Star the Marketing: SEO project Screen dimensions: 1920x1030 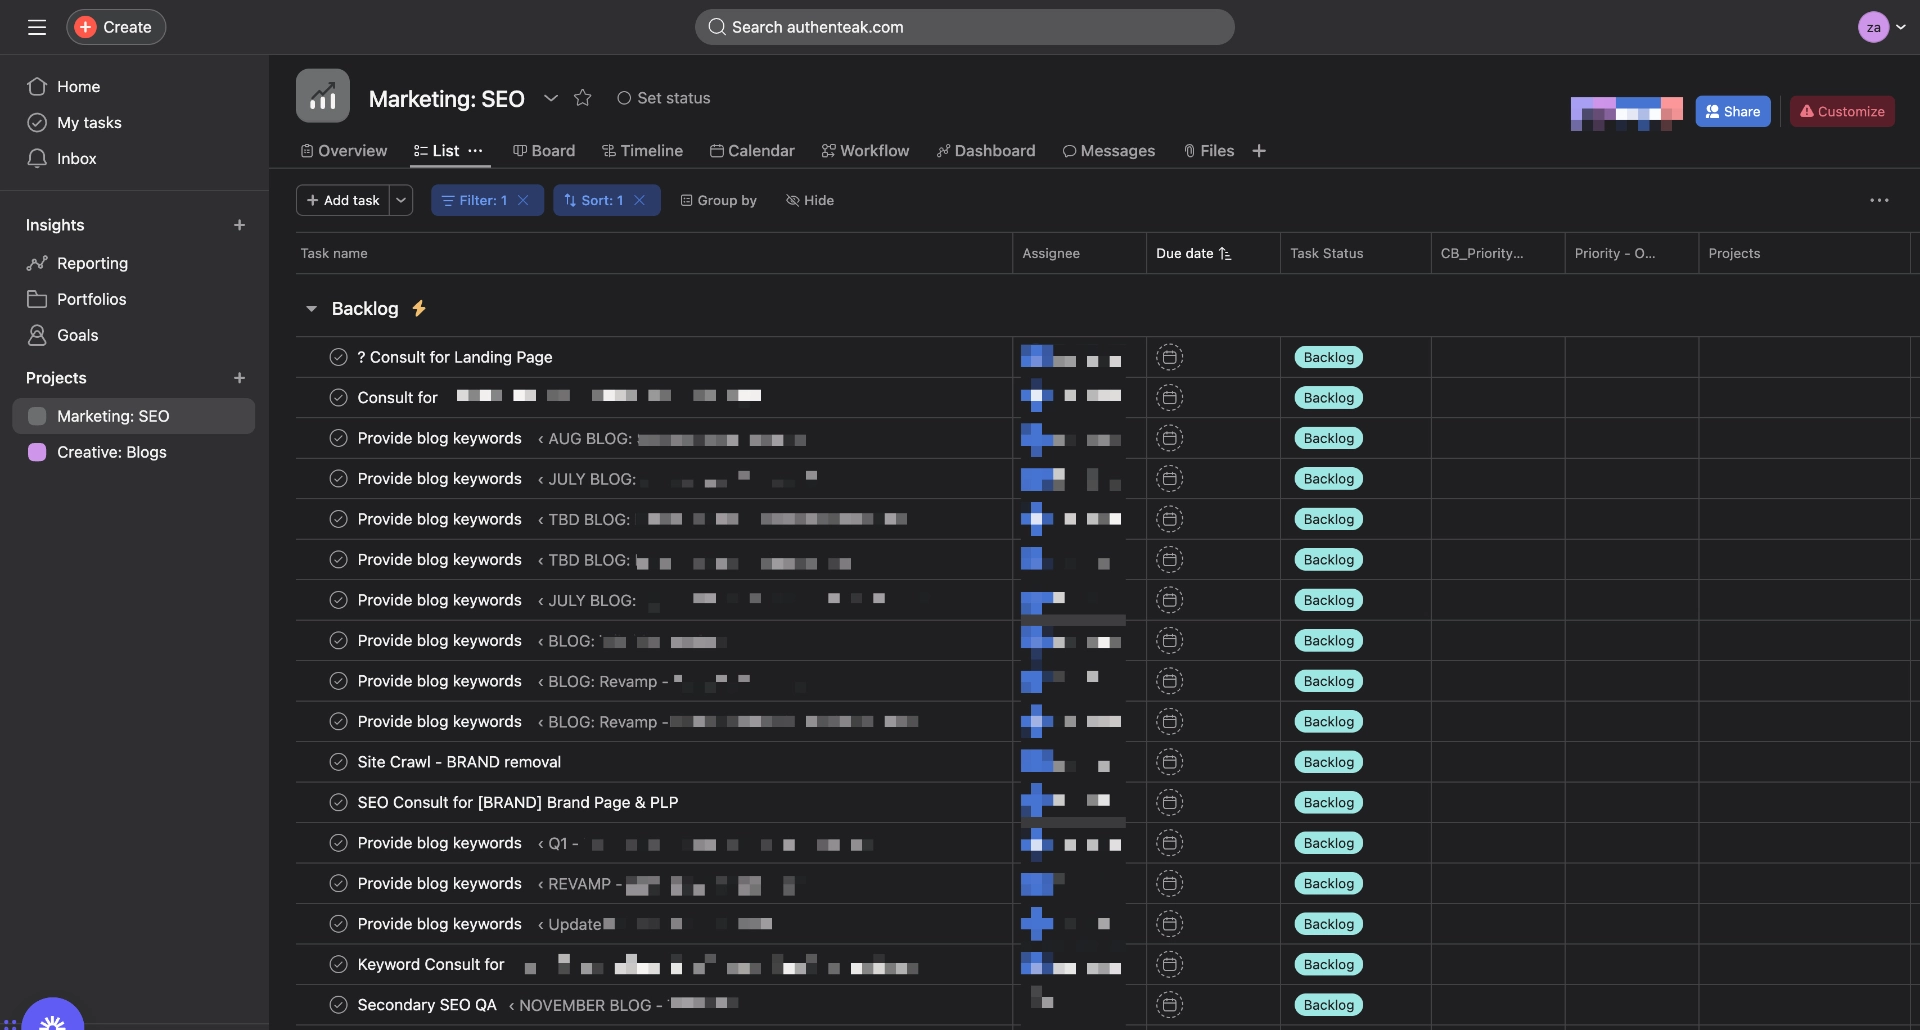582,98
